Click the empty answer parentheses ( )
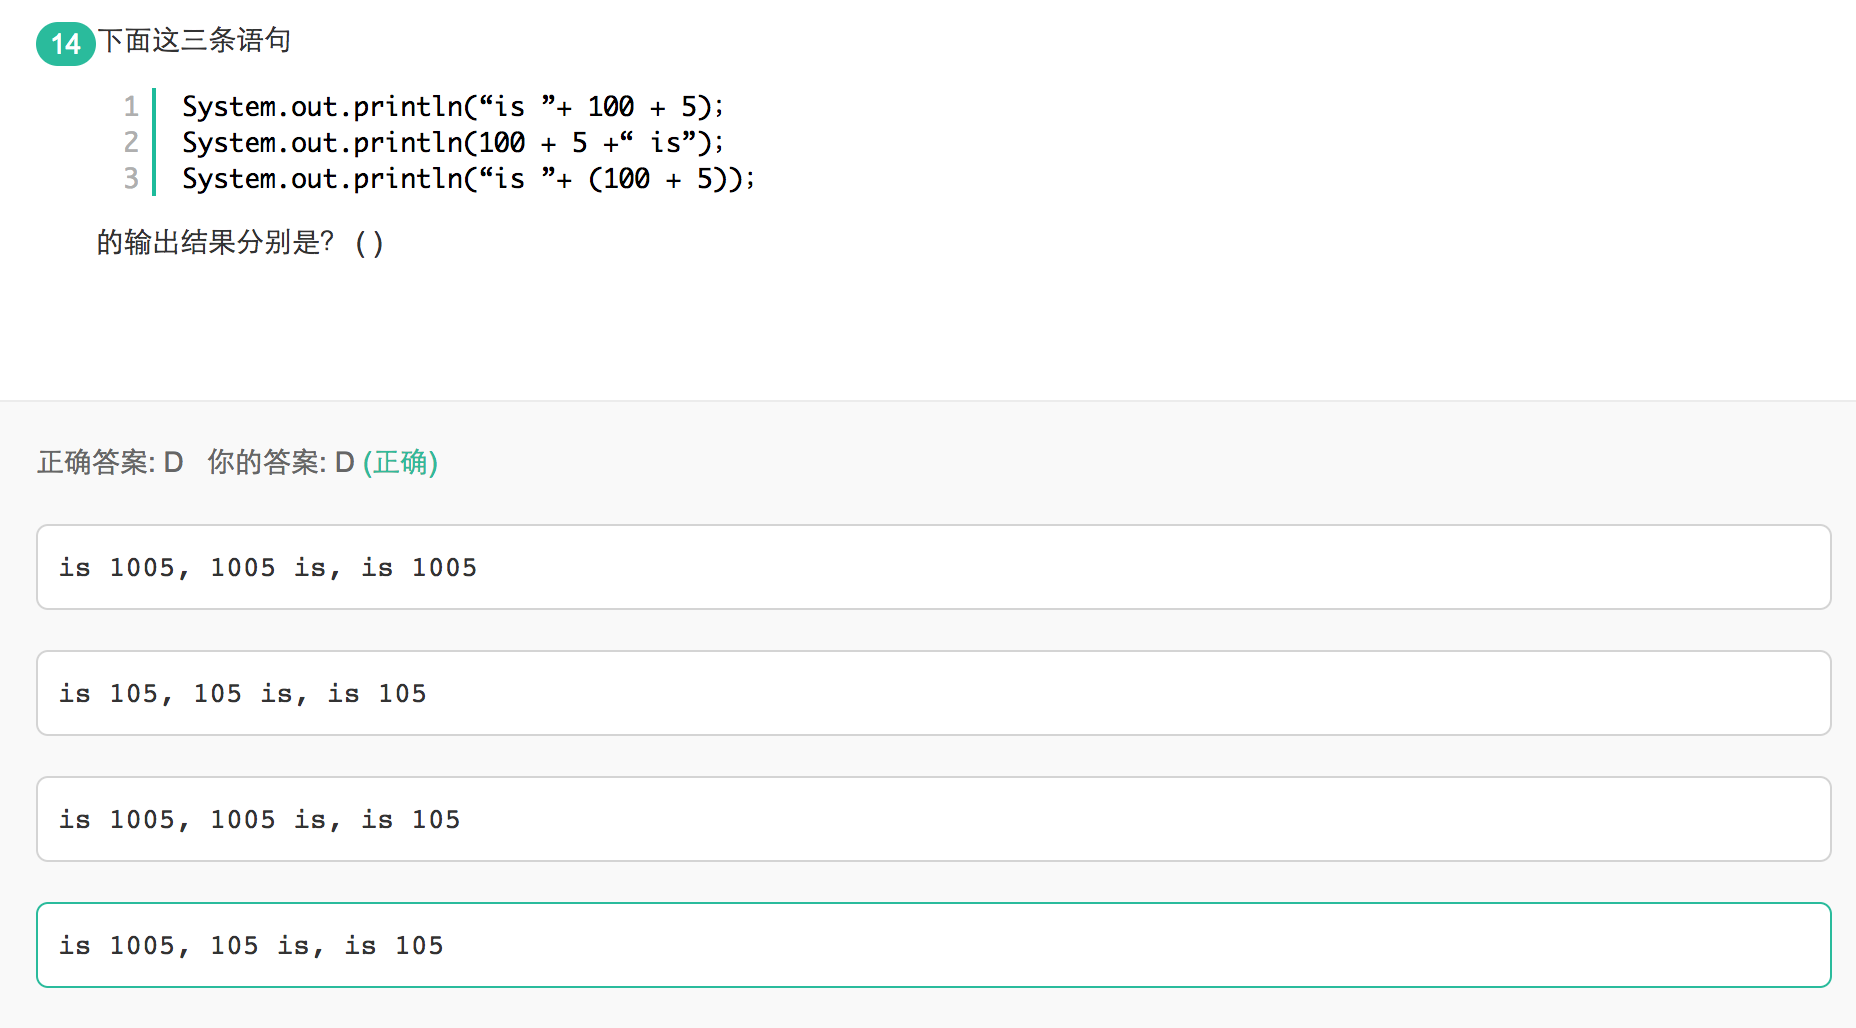Screen dimensions: 1856x1028 [369, 243]
